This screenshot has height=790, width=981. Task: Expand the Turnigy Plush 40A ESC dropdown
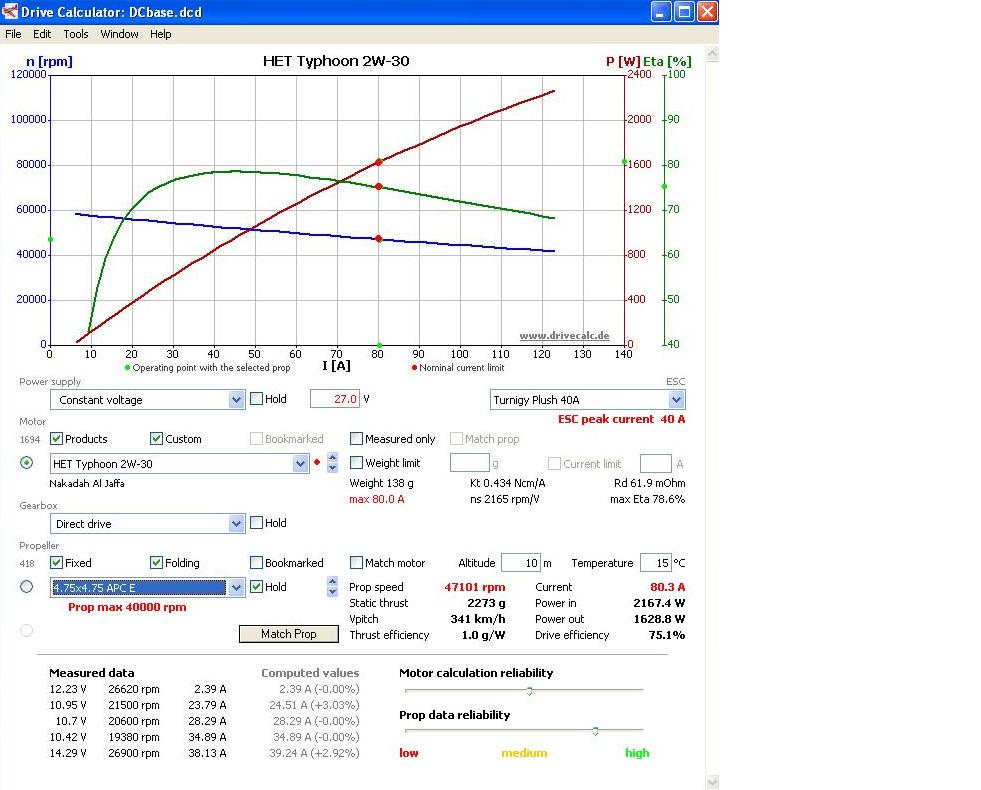pos(676,400)
